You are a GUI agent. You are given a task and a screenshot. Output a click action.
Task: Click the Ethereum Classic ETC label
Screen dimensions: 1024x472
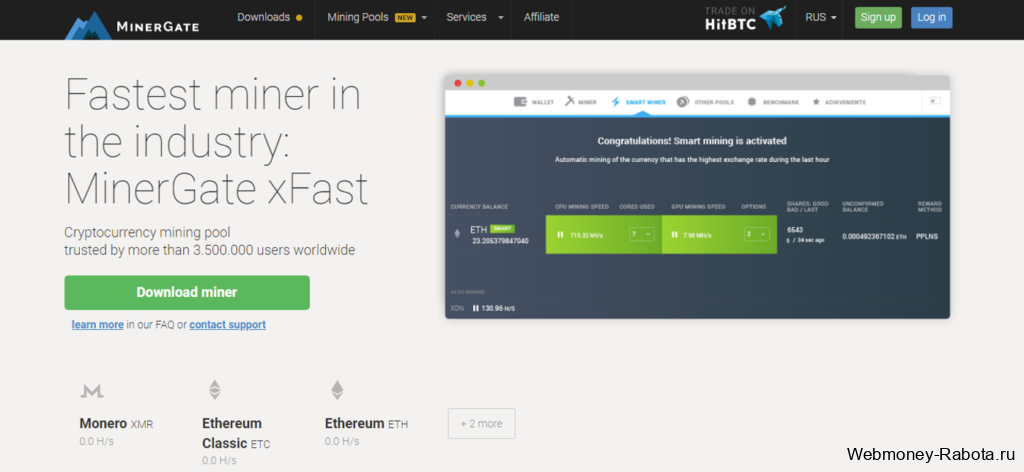point(236,433)
